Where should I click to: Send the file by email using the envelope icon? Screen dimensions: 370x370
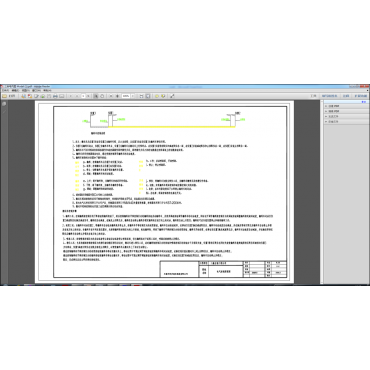62,96
